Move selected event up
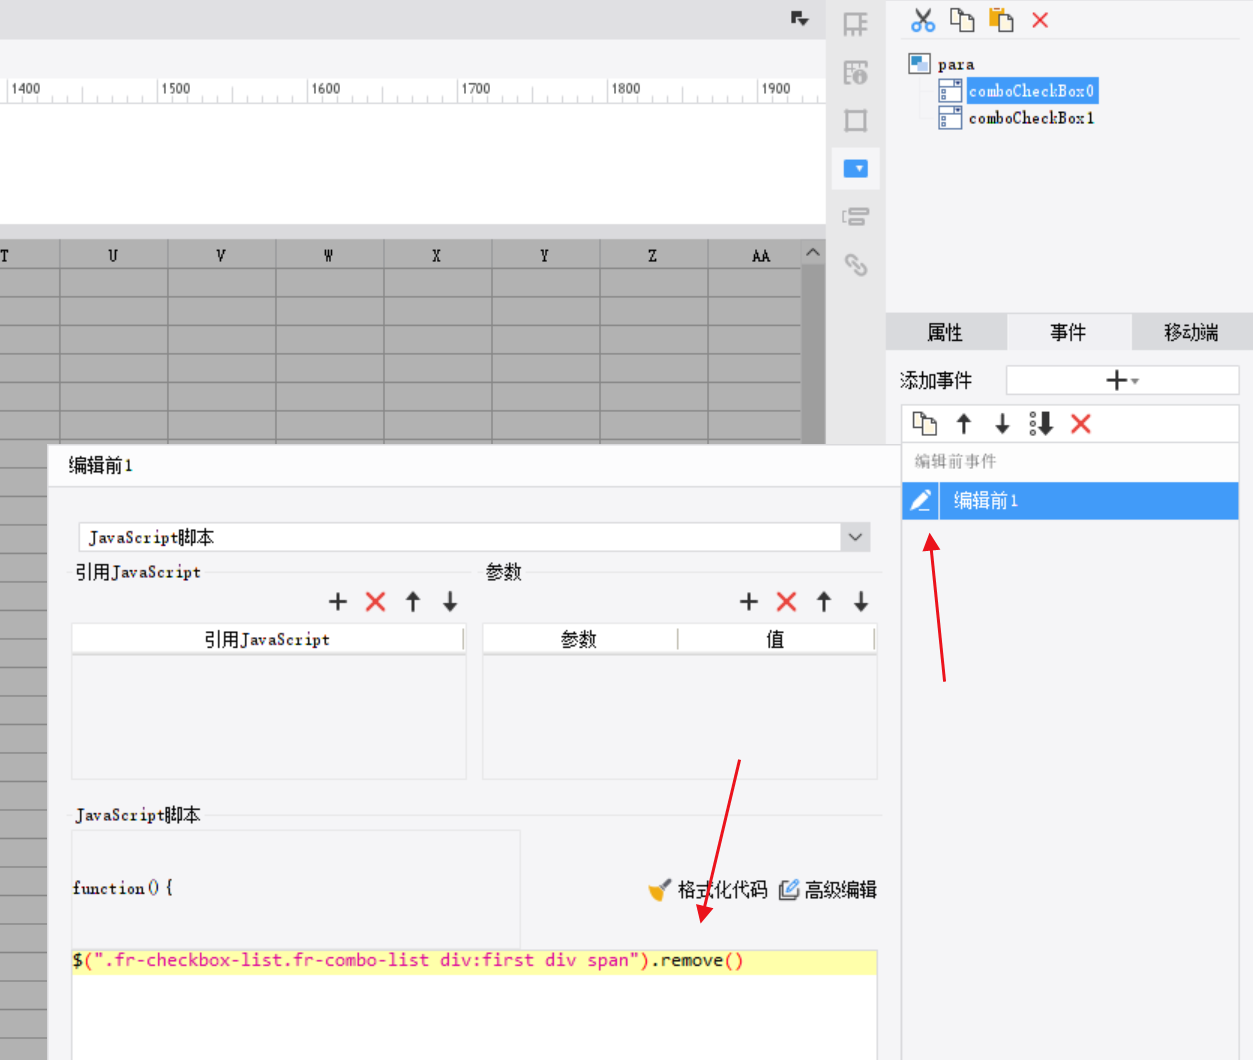1253x1060 pixels. pos(964,424)
